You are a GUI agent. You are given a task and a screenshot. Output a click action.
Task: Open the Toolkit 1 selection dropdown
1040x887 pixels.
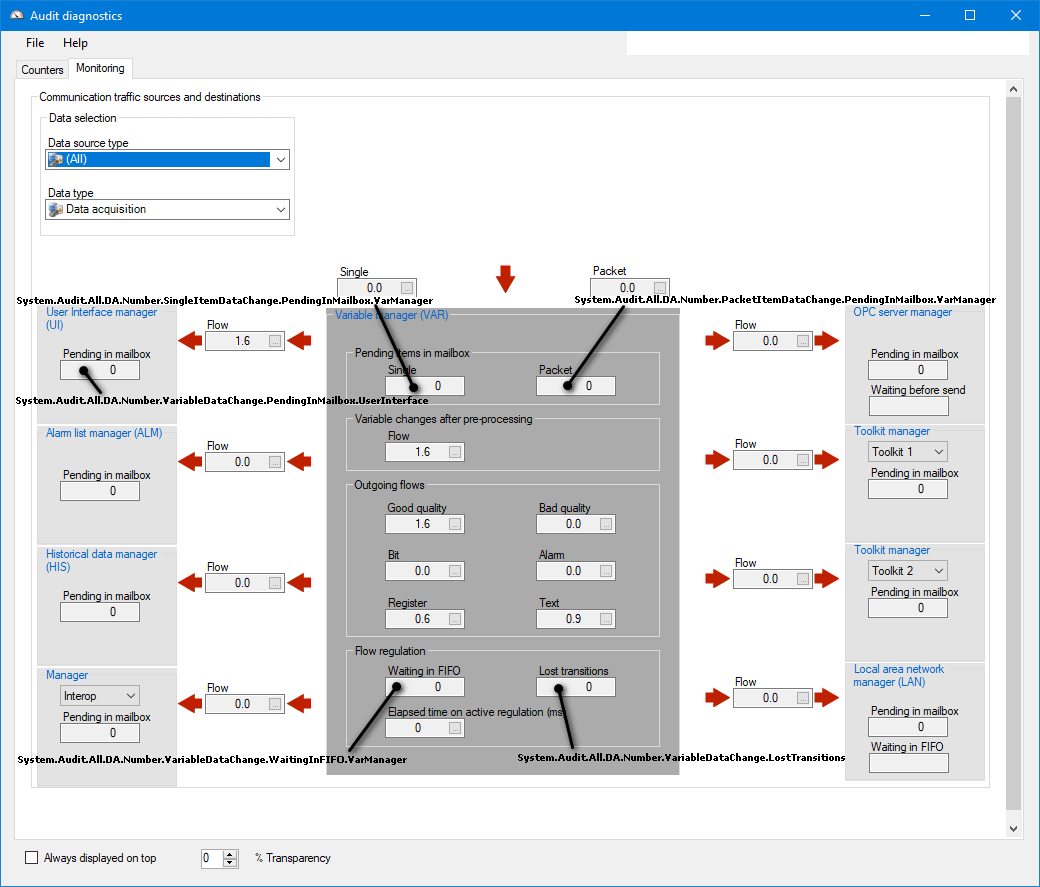pos(940,451)
